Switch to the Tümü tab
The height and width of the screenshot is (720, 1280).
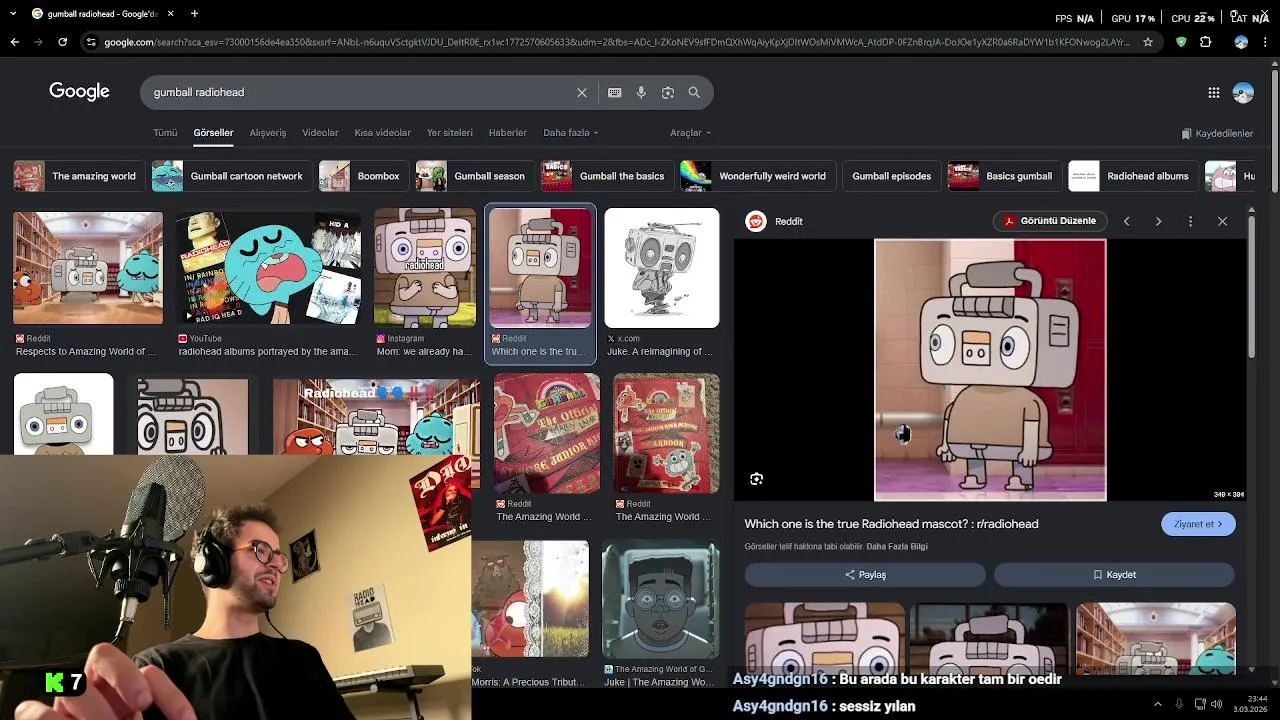(165, 132)
